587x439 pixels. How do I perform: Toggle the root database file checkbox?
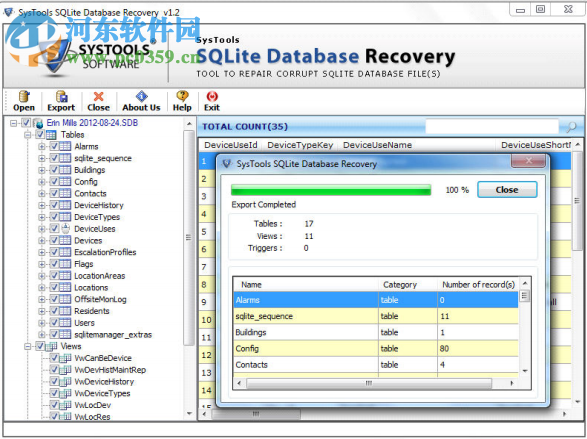tap(26, 123)
